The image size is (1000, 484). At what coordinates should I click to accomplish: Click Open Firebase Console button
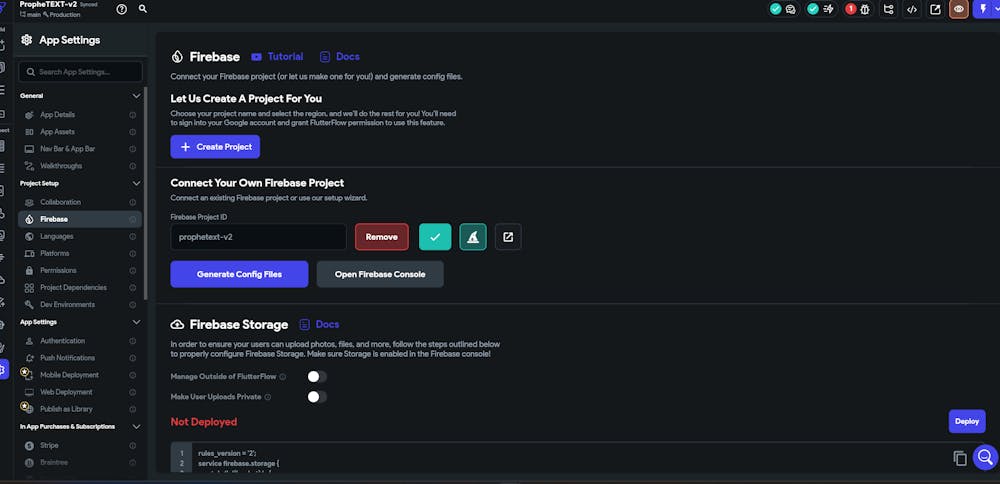click(x=380, y=274)
